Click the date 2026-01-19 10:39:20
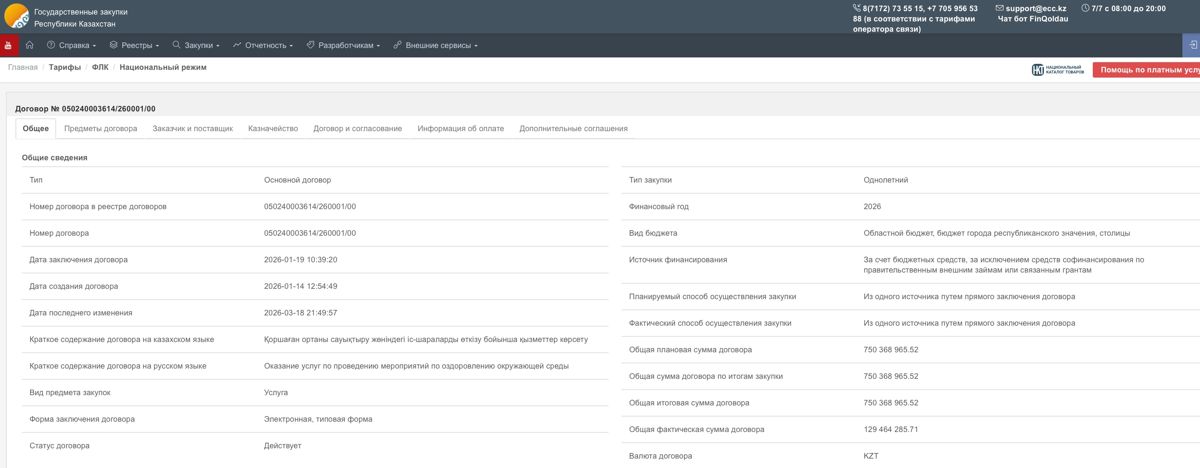 [300, 259]
